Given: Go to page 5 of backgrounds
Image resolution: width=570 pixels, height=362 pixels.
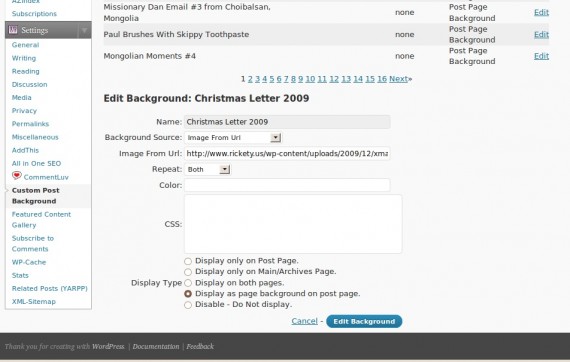Looking at the screenshot, I should point(272,79).
